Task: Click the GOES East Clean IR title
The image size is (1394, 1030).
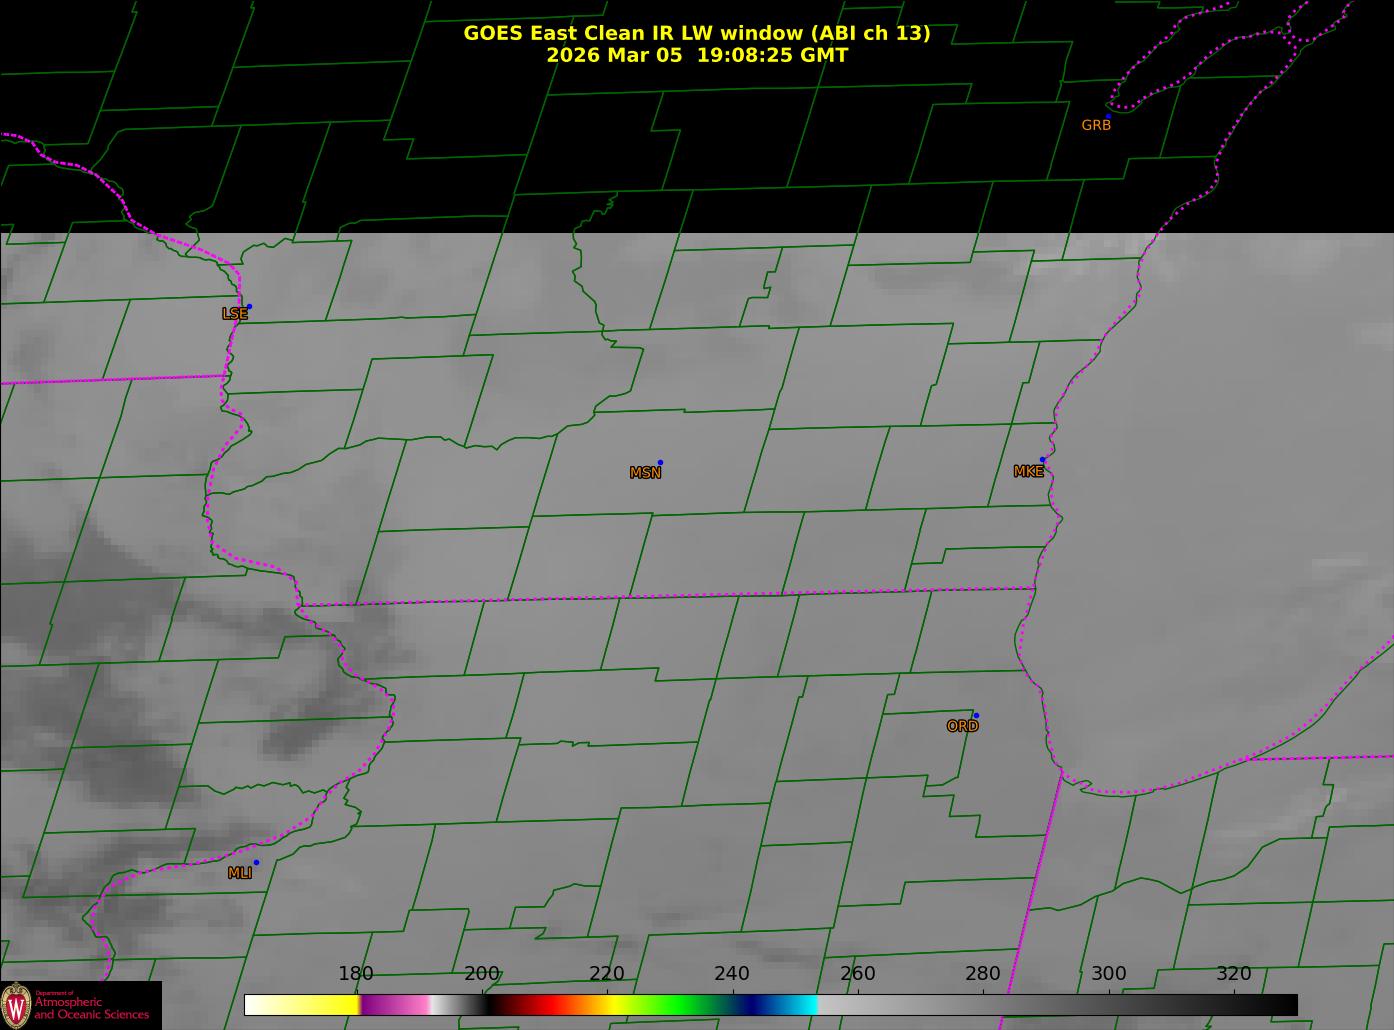Action: click(696, 33)
